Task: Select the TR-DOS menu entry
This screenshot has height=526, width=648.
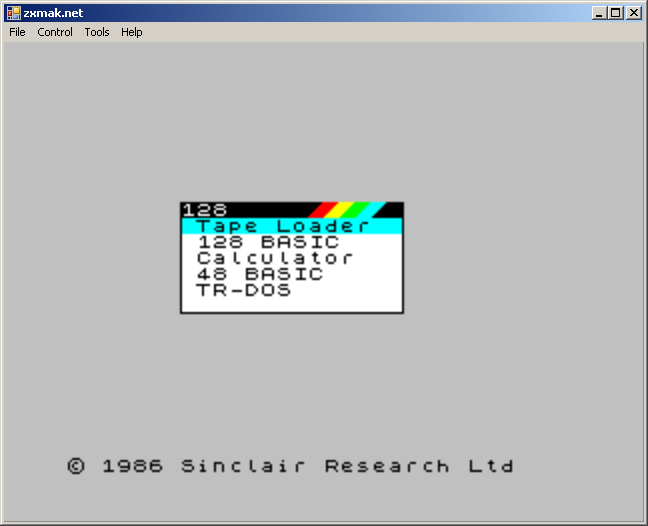Action: click(x=244, y=290)
